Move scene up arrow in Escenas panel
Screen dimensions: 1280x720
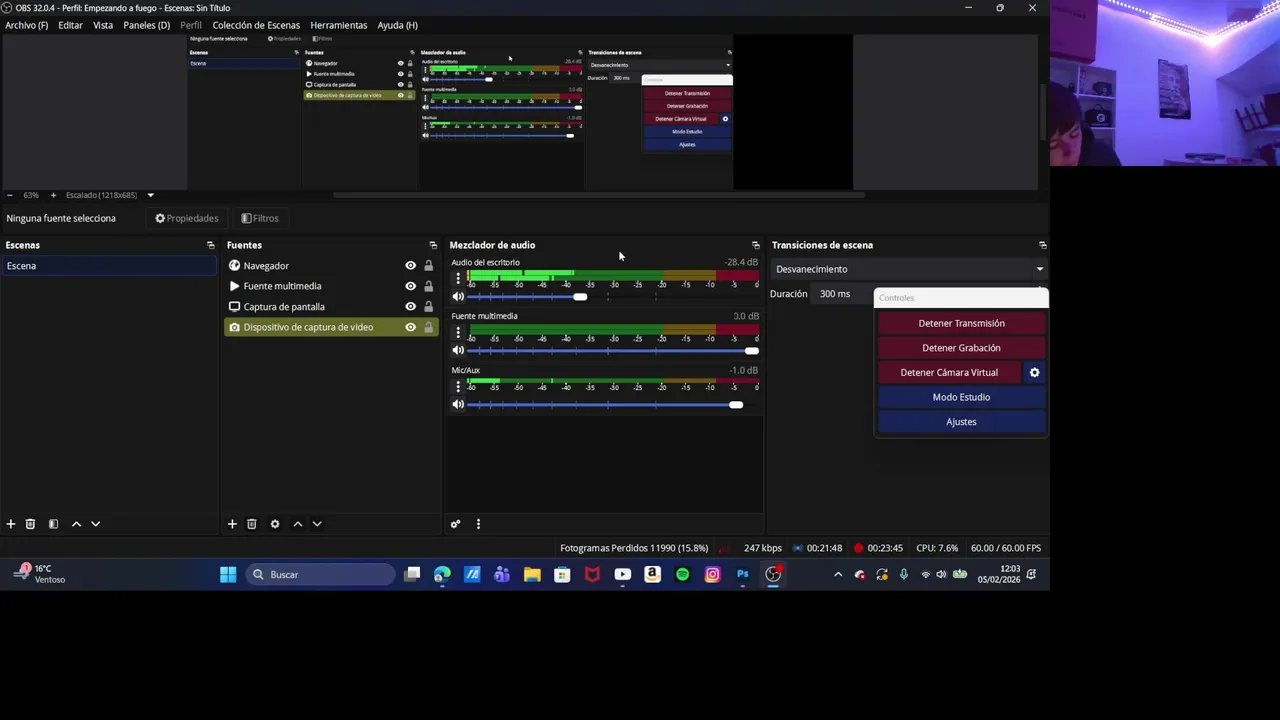[x=76, y=524]
